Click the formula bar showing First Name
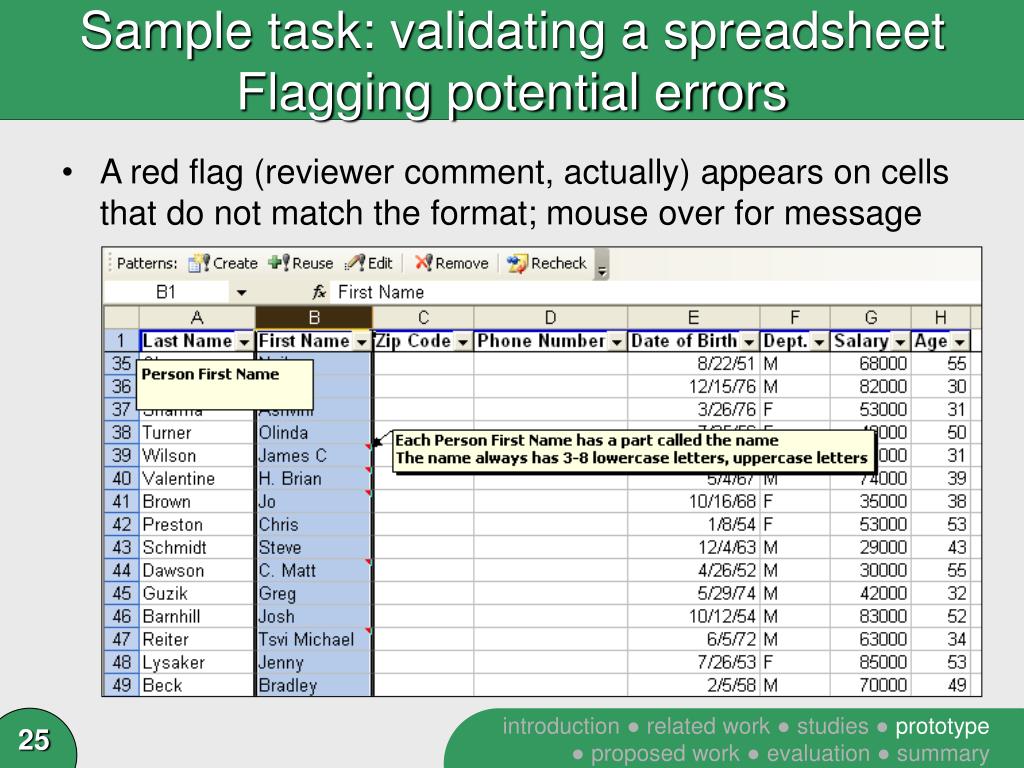This screenshot has width=1024, height=768. point(655,292)
